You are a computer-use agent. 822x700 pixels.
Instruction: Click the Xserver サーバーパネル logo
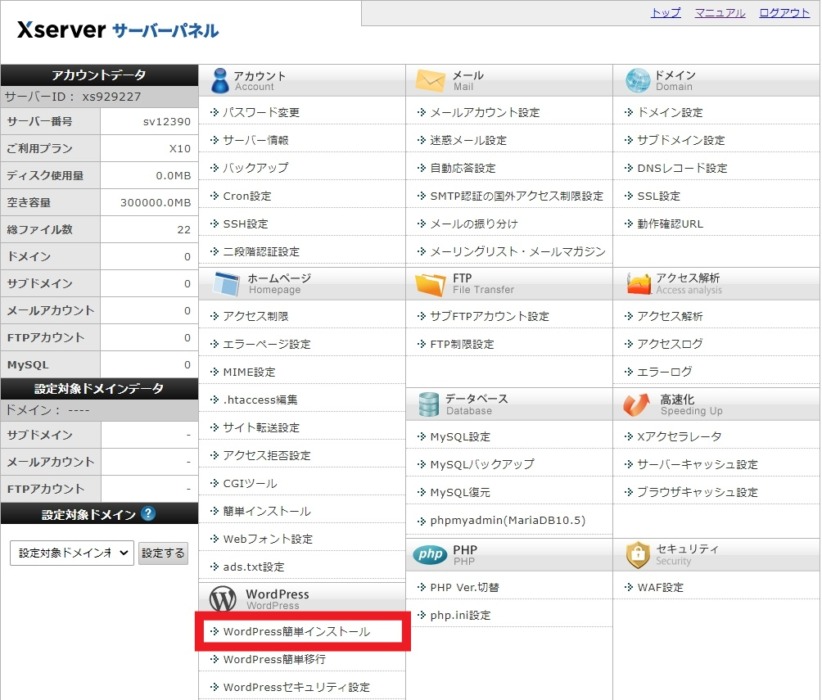pyautogui.click(x=118, y=30)
